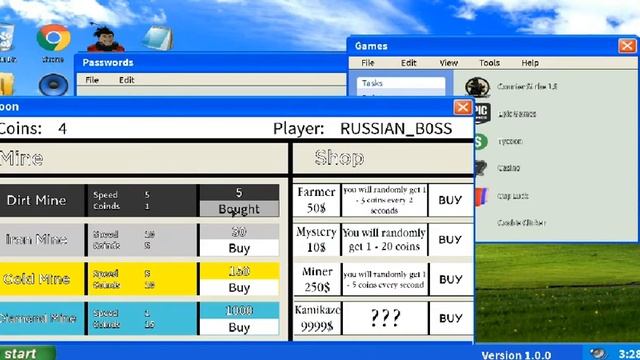Open the cartoon character desktop icon
This screenshot has width=640, height=360.
pyautogui.click(x=106, y=39)
